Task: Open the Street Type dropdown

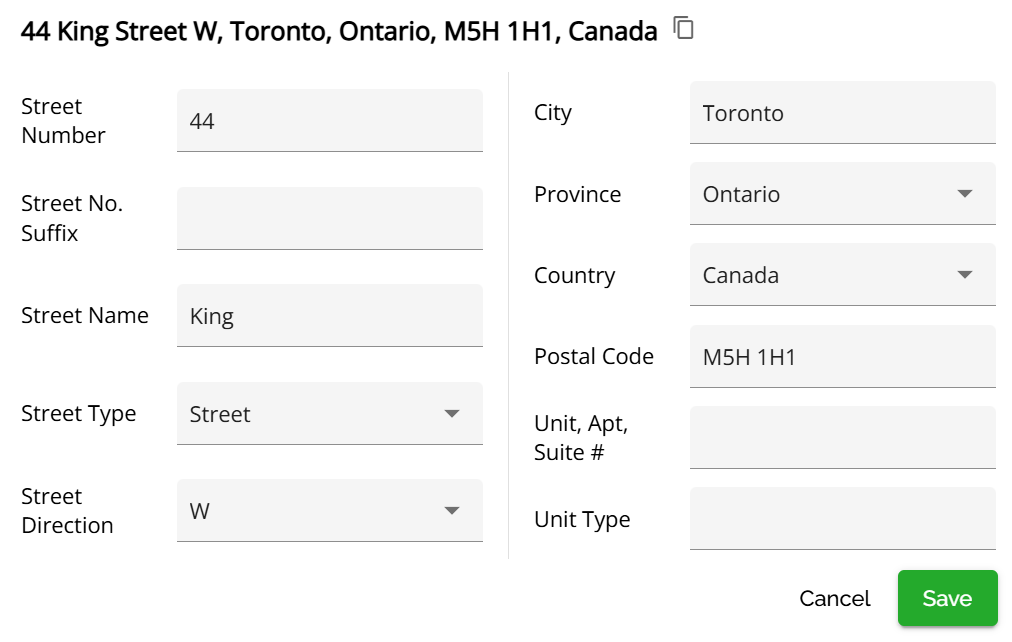Action: (x=329, y=413)
